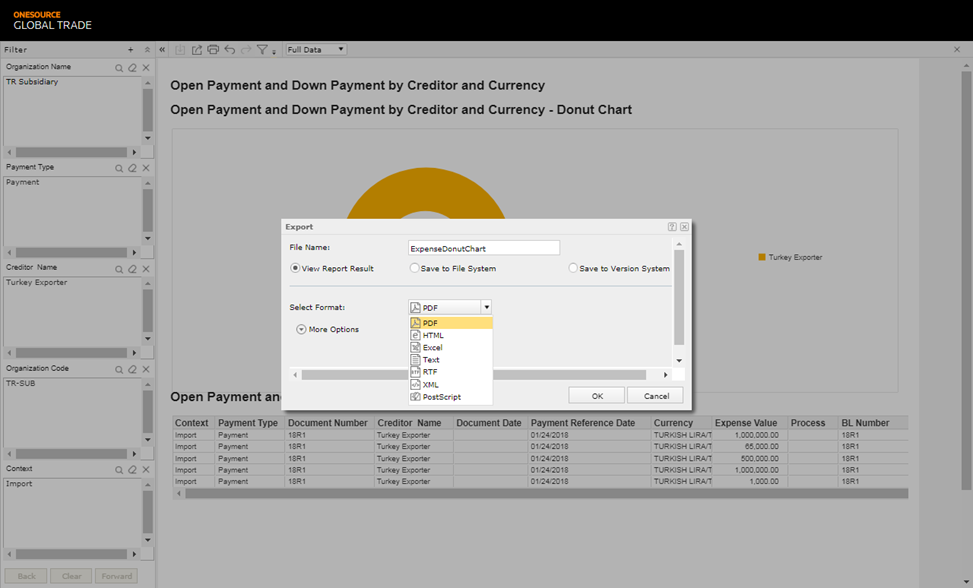Click the table's horizontal scrollbar left arrow
The height and width of the screenshot is (588, 973).
point(179,494)
